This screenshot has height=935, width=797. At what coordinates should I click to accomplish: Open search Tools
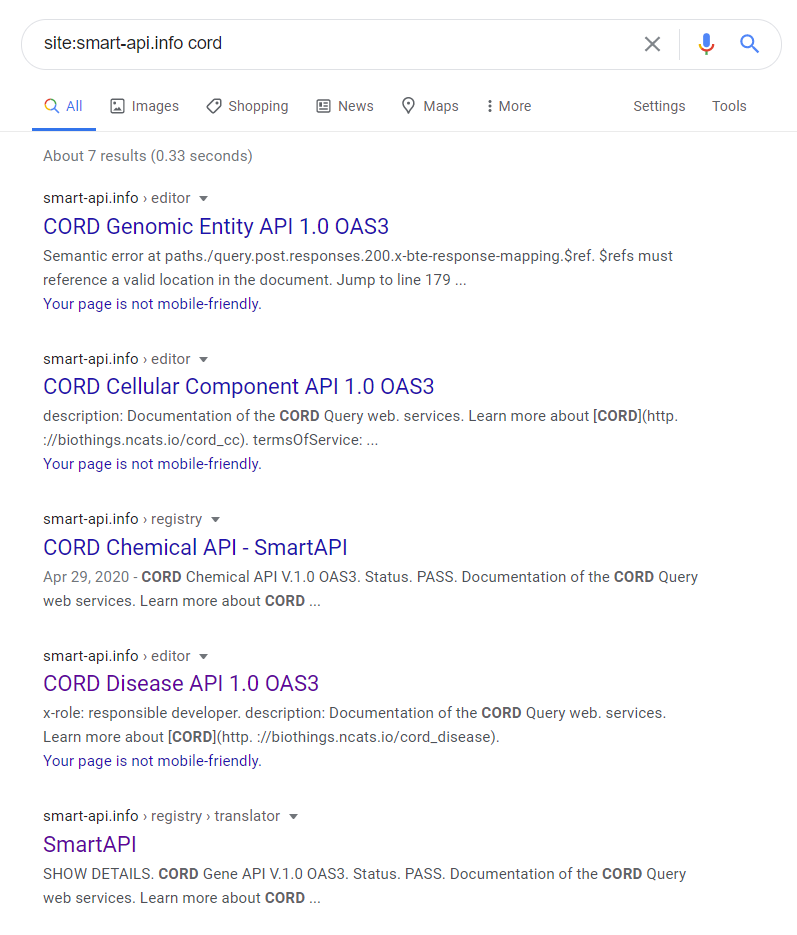(729, 106)
